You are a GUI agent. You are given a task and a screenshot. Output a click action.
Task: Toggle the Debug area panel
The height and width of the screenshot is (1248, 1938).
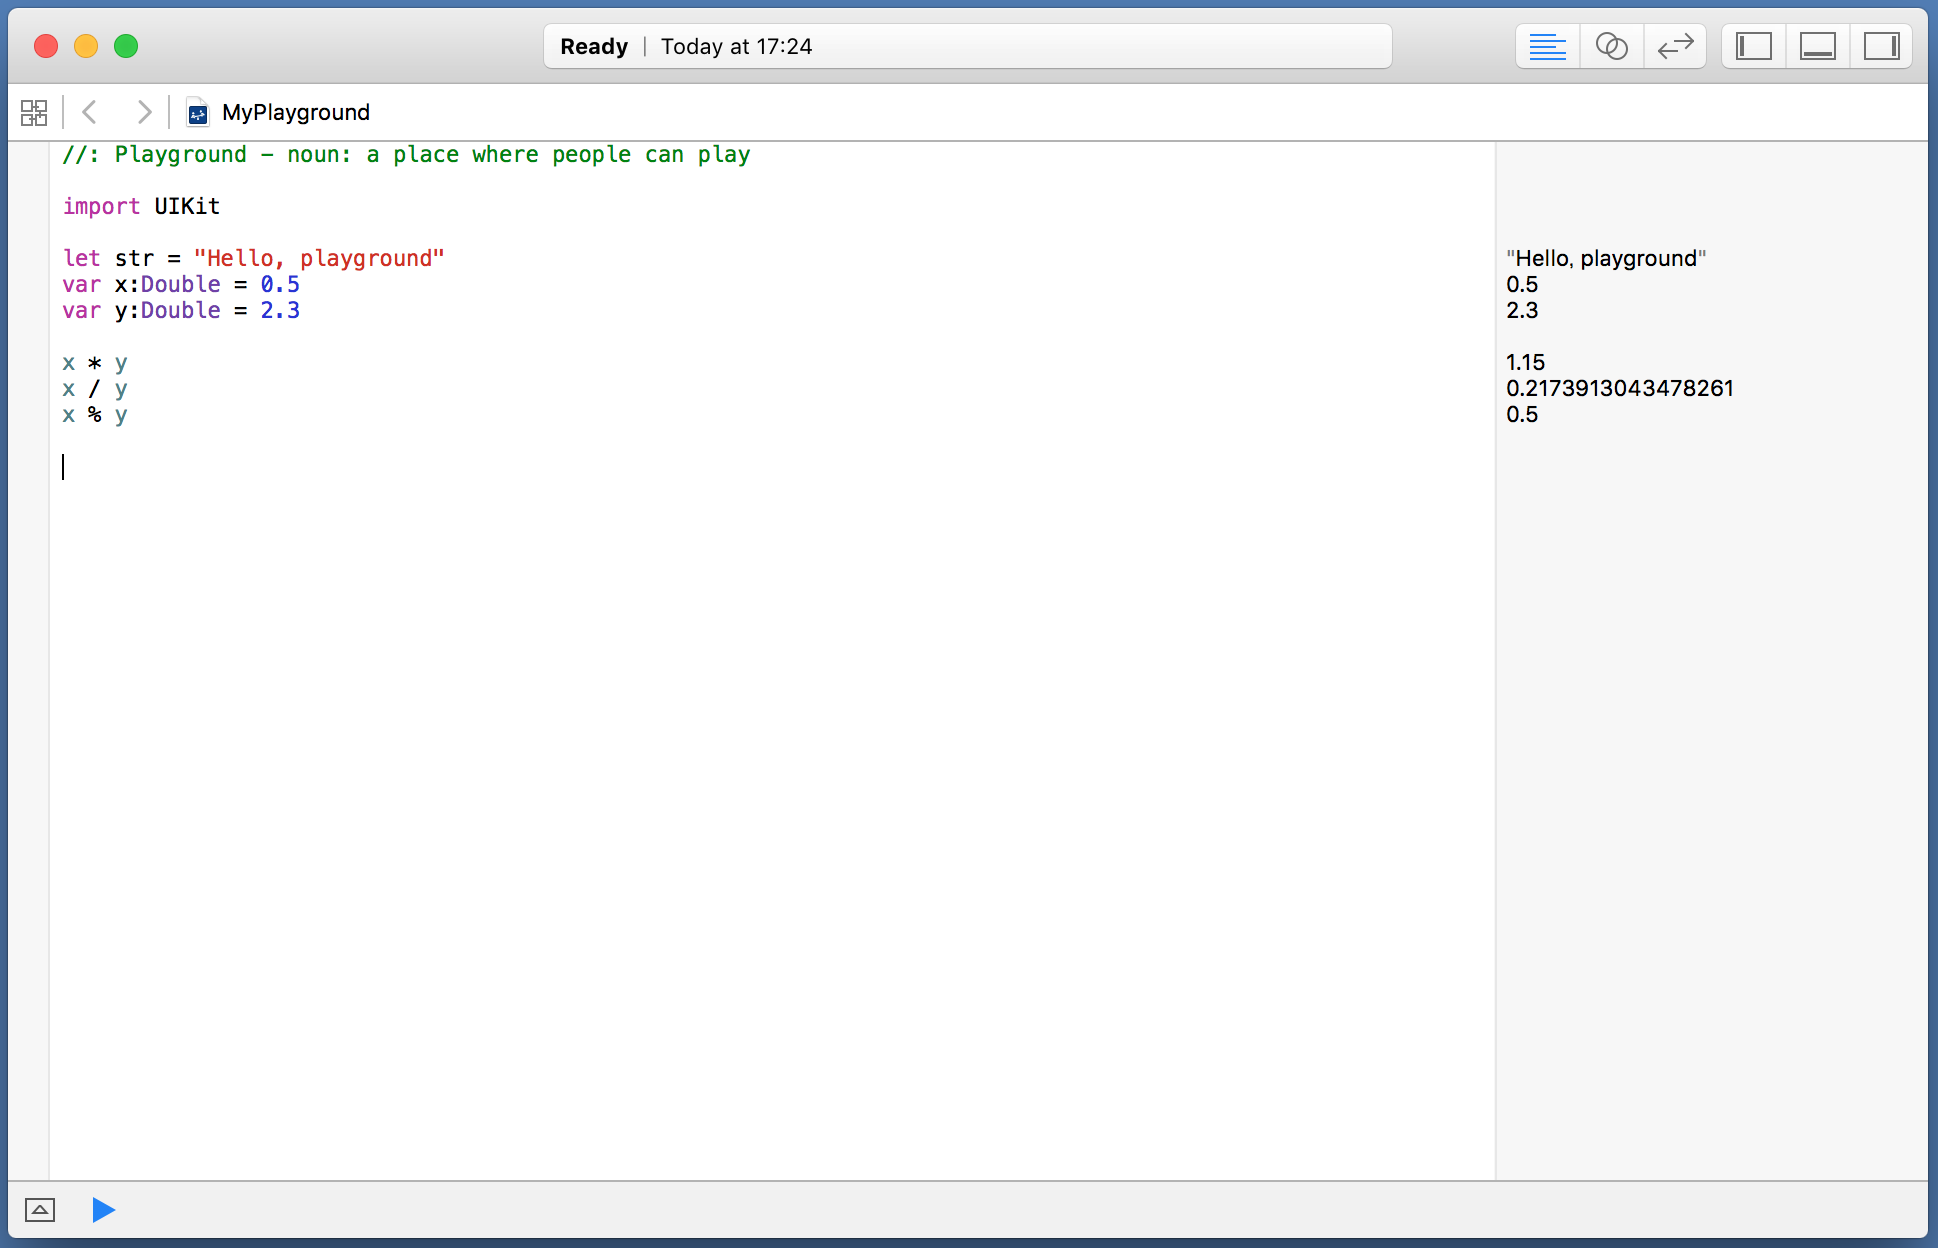tap(1817, 46)
